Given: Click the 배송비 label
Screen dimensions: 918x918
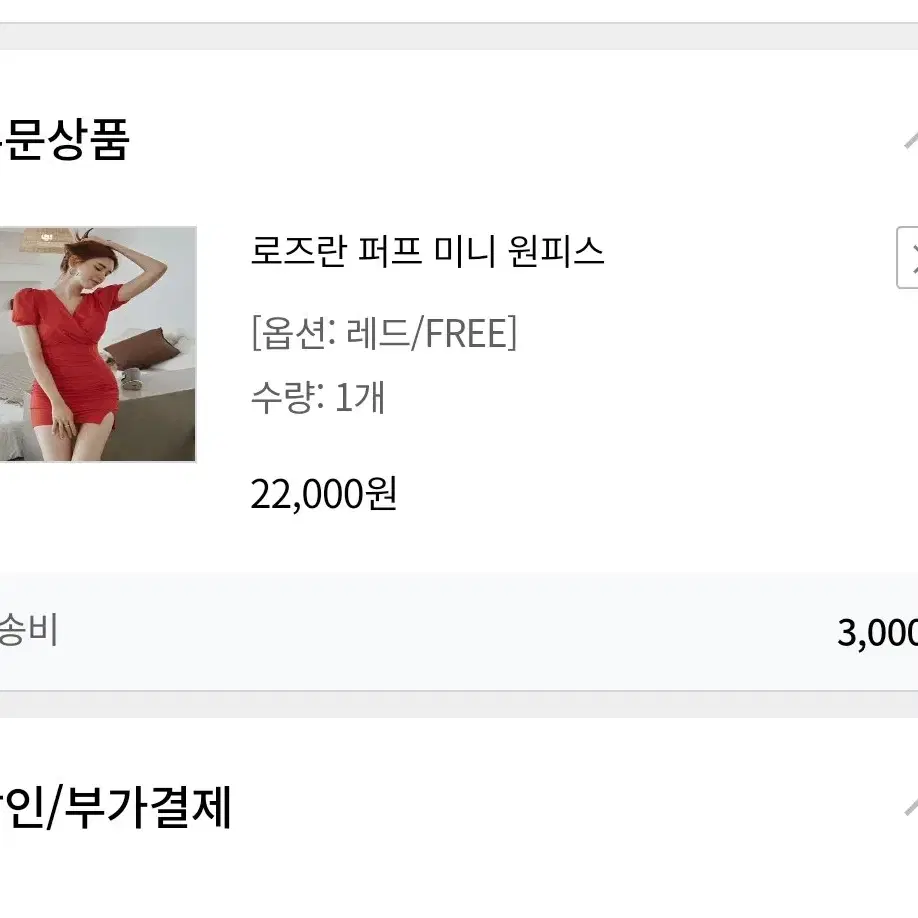Looking at the screenshot, I should pyautogui.click(x=29, y=631).
